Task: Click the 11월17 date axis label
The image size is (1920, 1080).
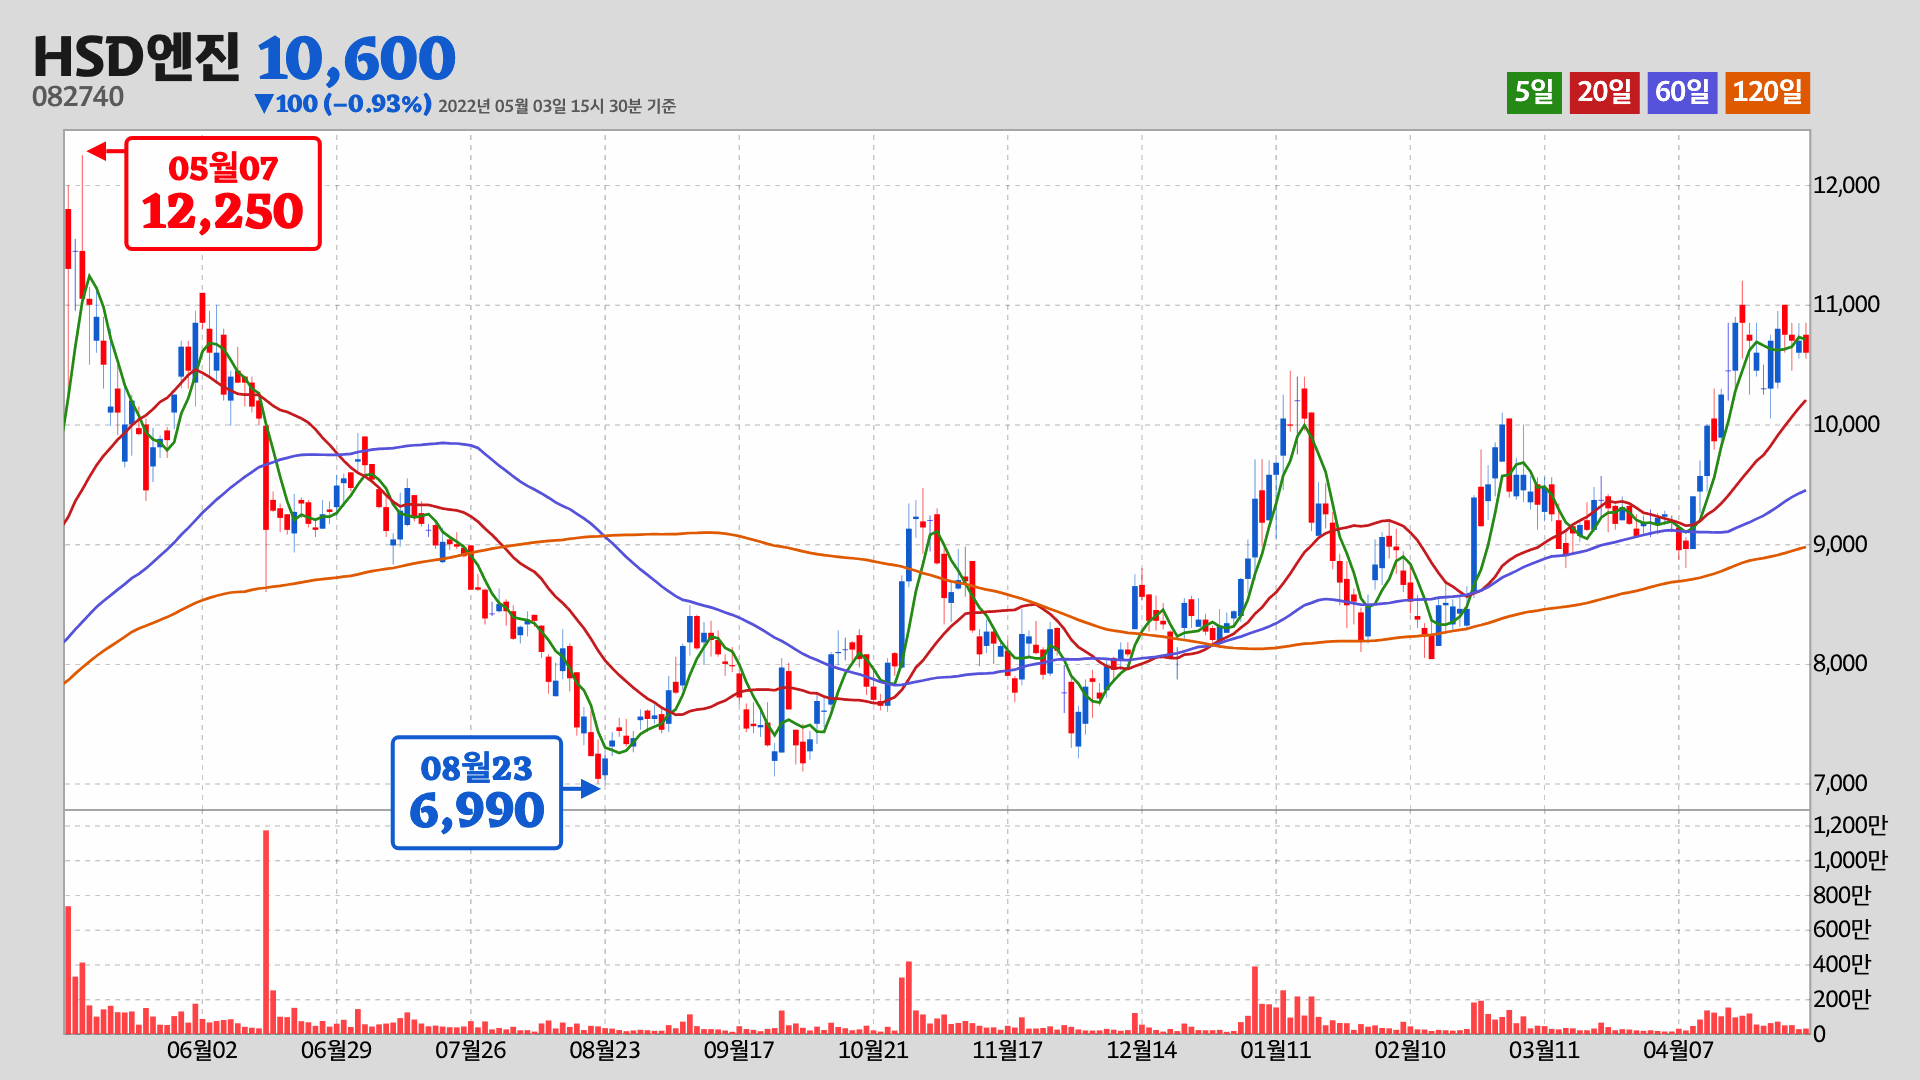Action: [1007, 1050]
